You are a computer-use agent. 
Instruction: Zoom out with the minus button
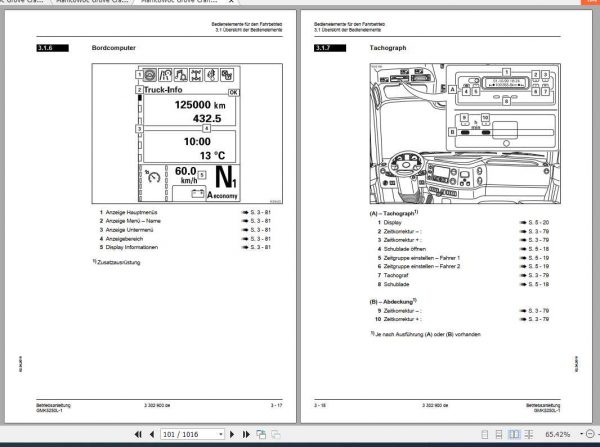tap(590, 434)
